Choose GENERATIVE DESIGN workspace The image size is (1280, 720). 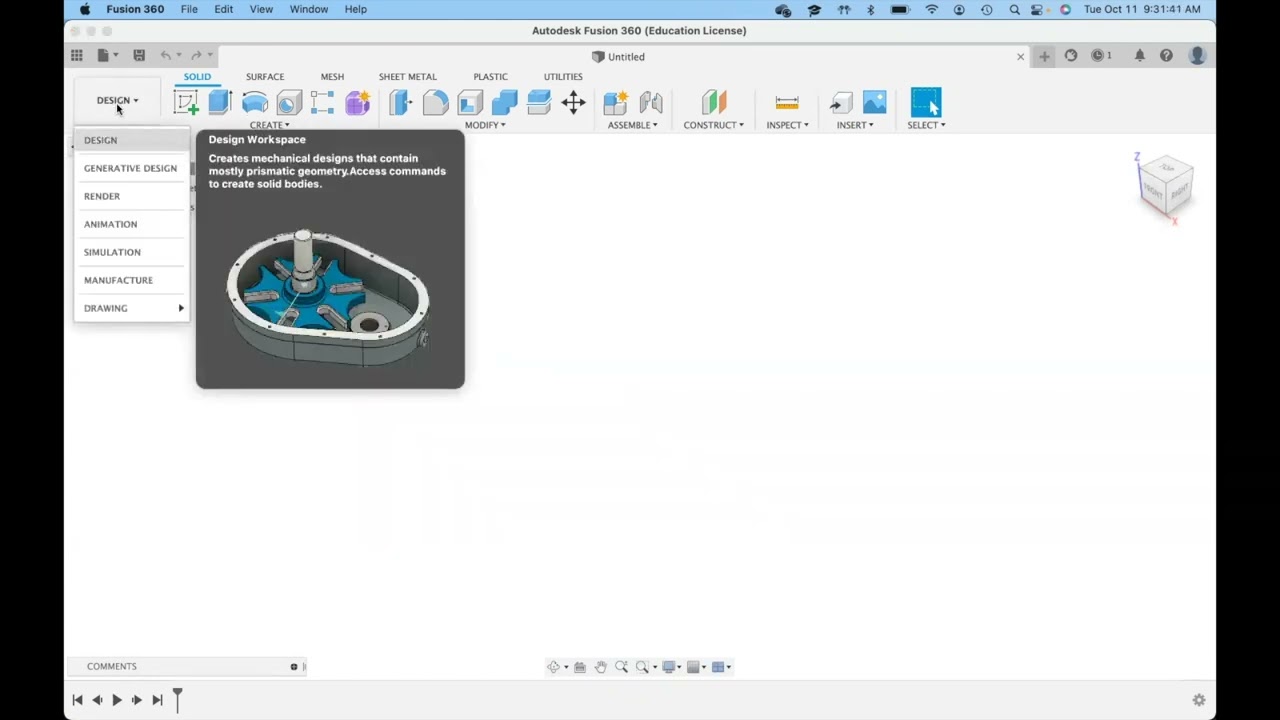(x=131, y=168)
